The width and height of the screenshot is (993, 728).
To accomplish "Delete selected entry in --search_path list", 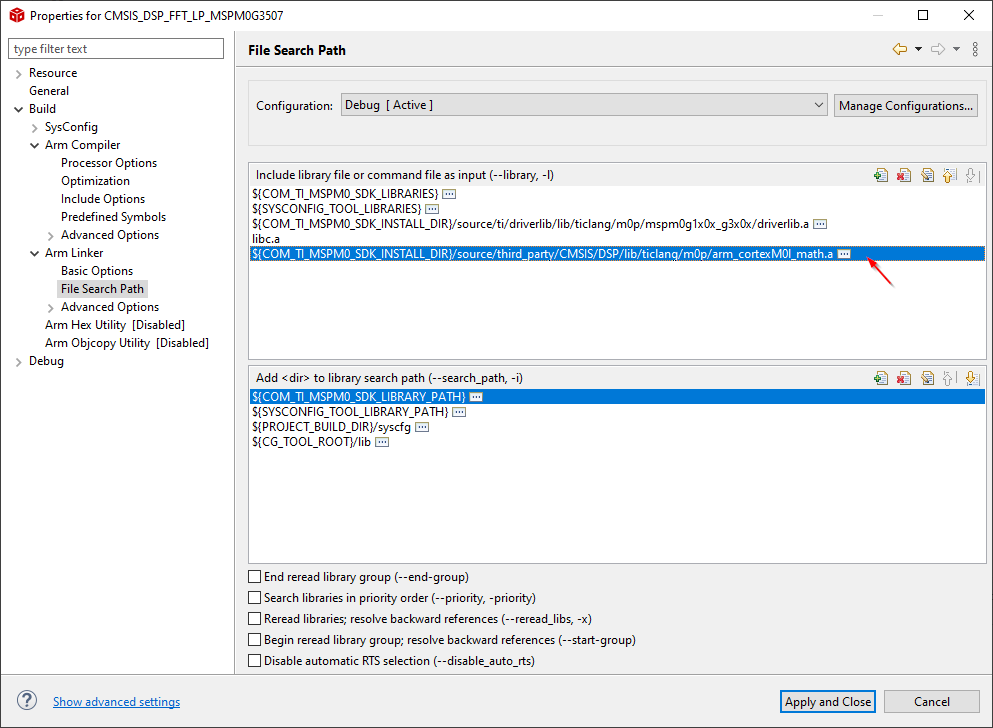I will [x=904, y=379].
